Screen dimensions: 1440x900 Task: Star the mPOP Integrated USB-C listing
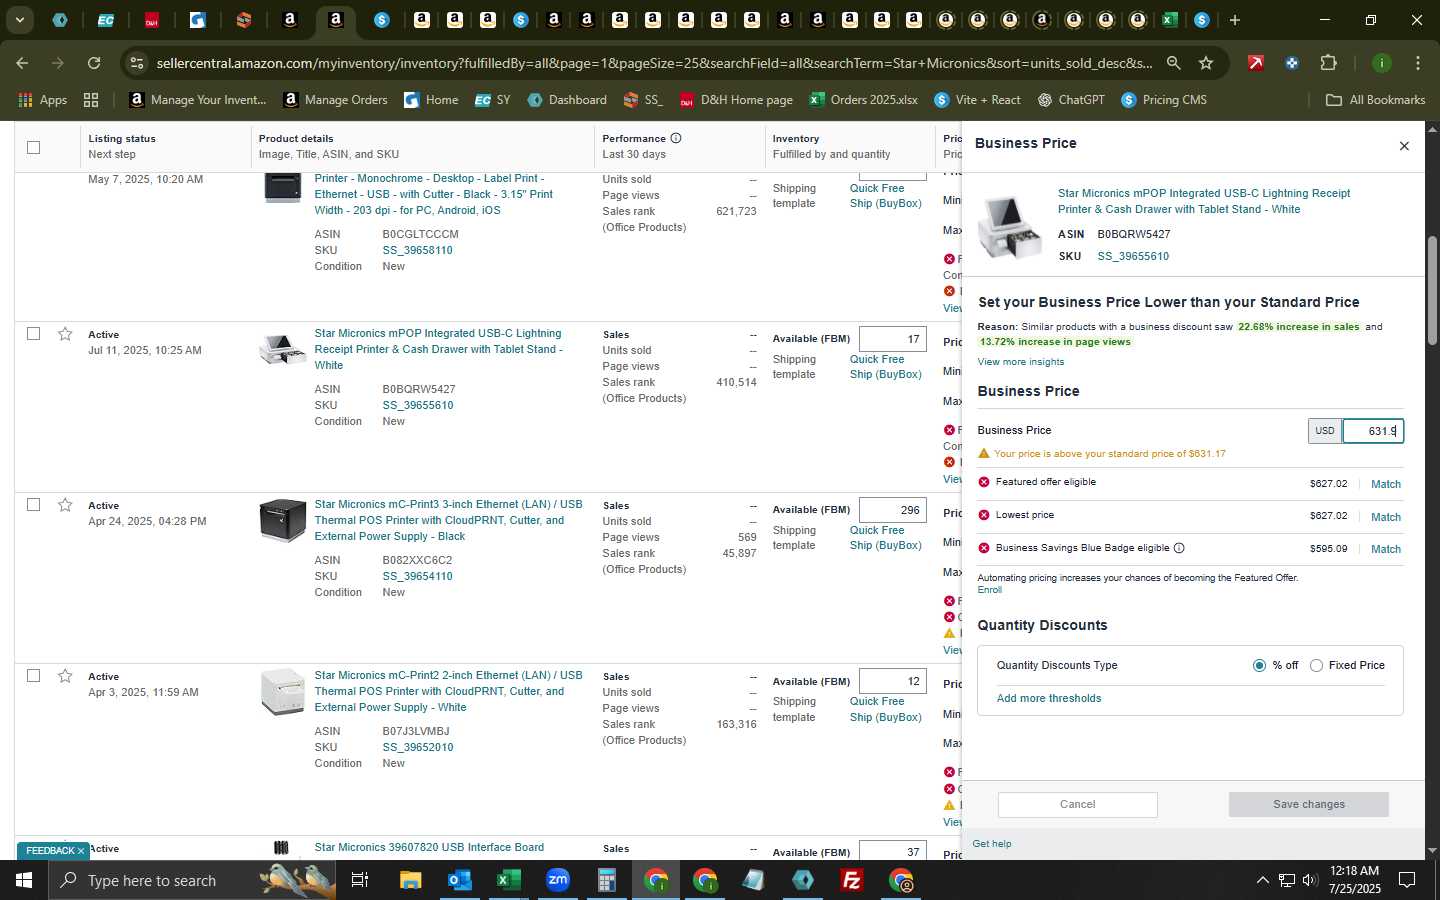[65, 334]
